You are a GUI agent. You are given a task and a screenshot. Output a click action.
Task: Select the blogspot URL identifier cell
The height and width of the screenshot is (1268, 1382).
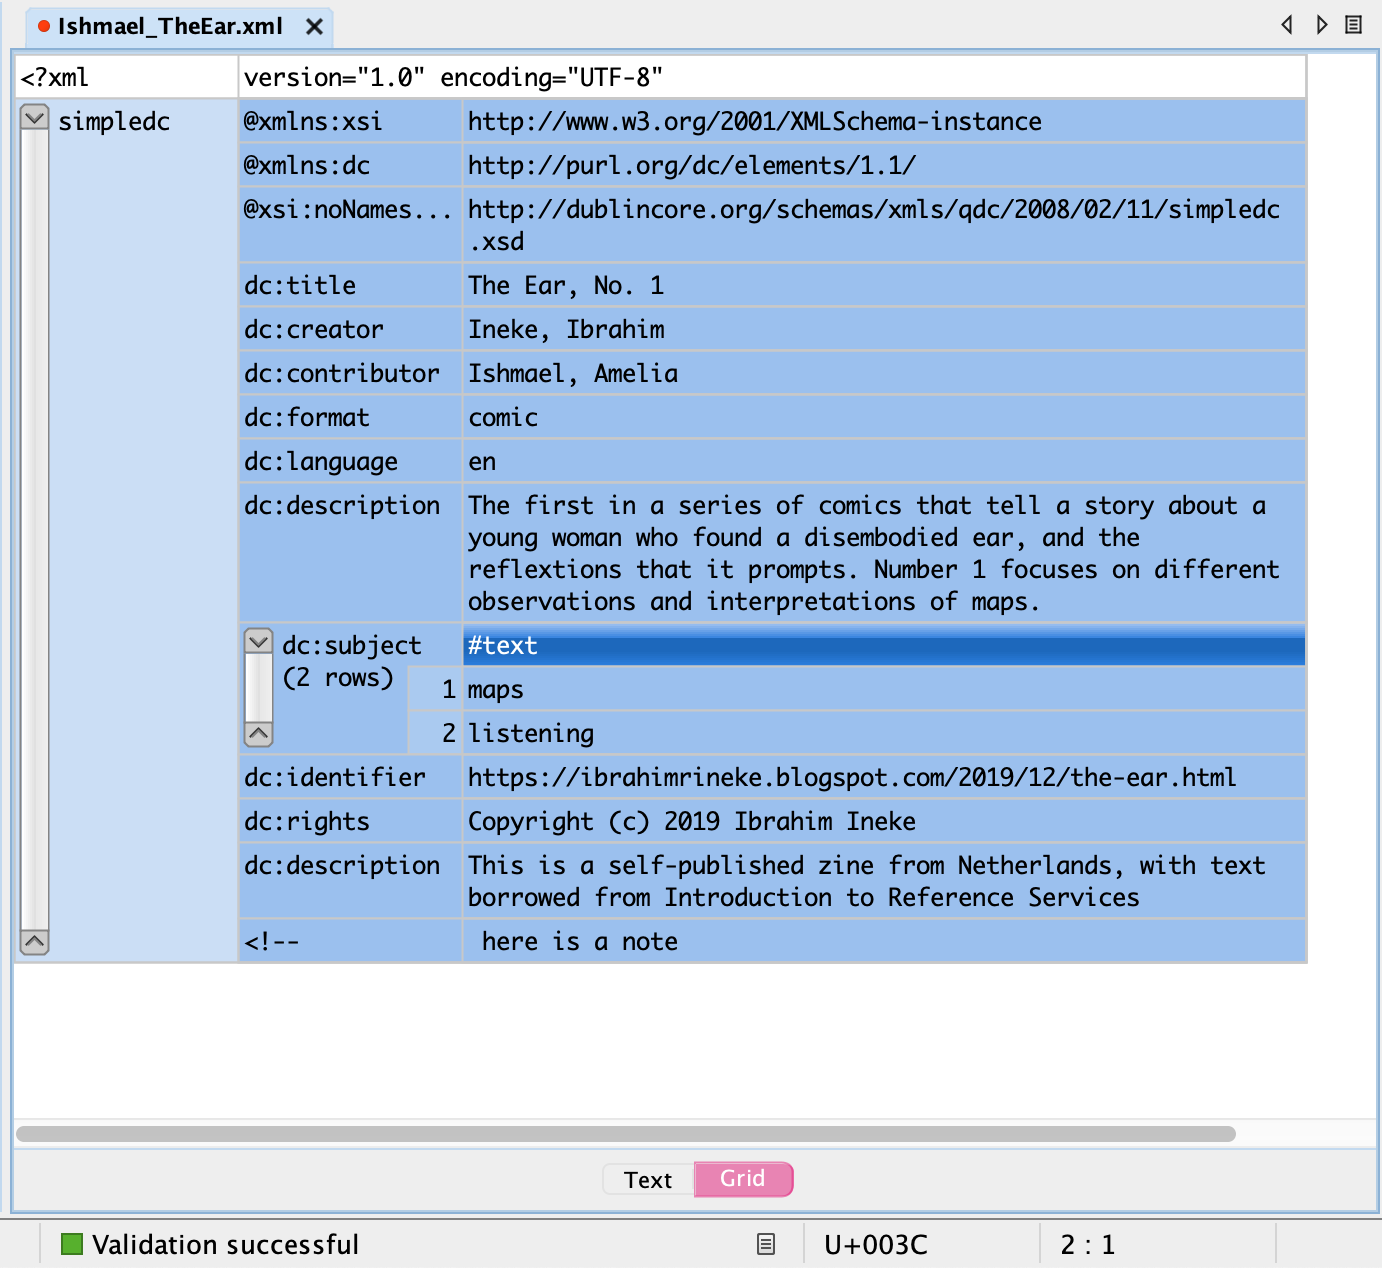883,778
